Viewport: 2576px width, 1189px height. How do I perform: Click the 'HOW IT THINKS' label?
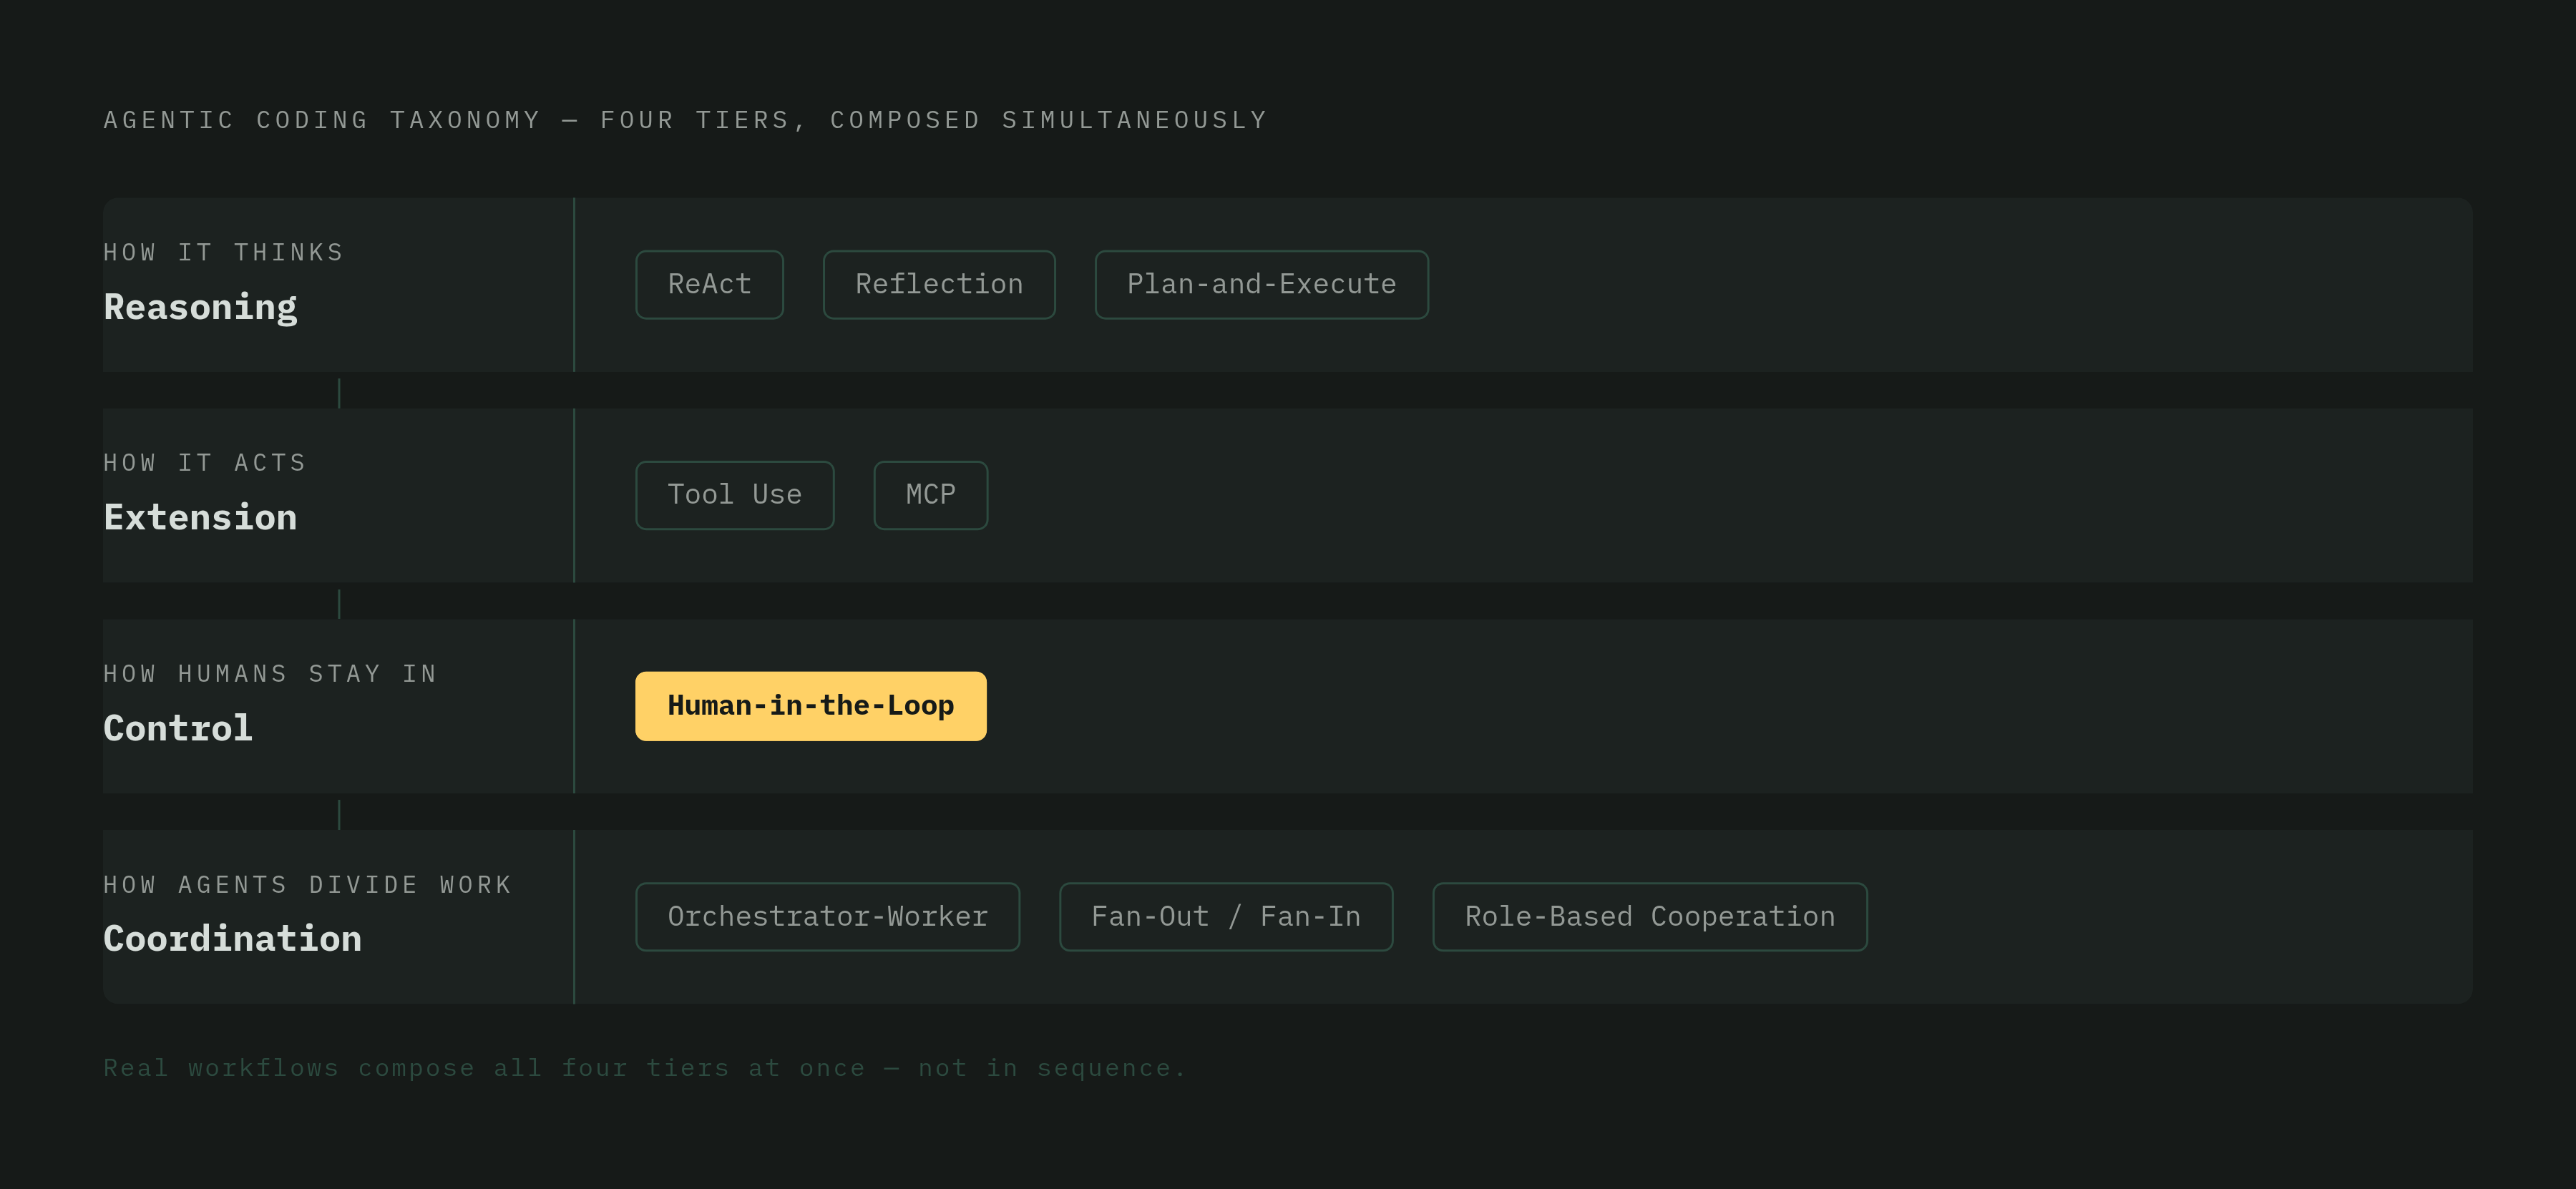point(224,252)
